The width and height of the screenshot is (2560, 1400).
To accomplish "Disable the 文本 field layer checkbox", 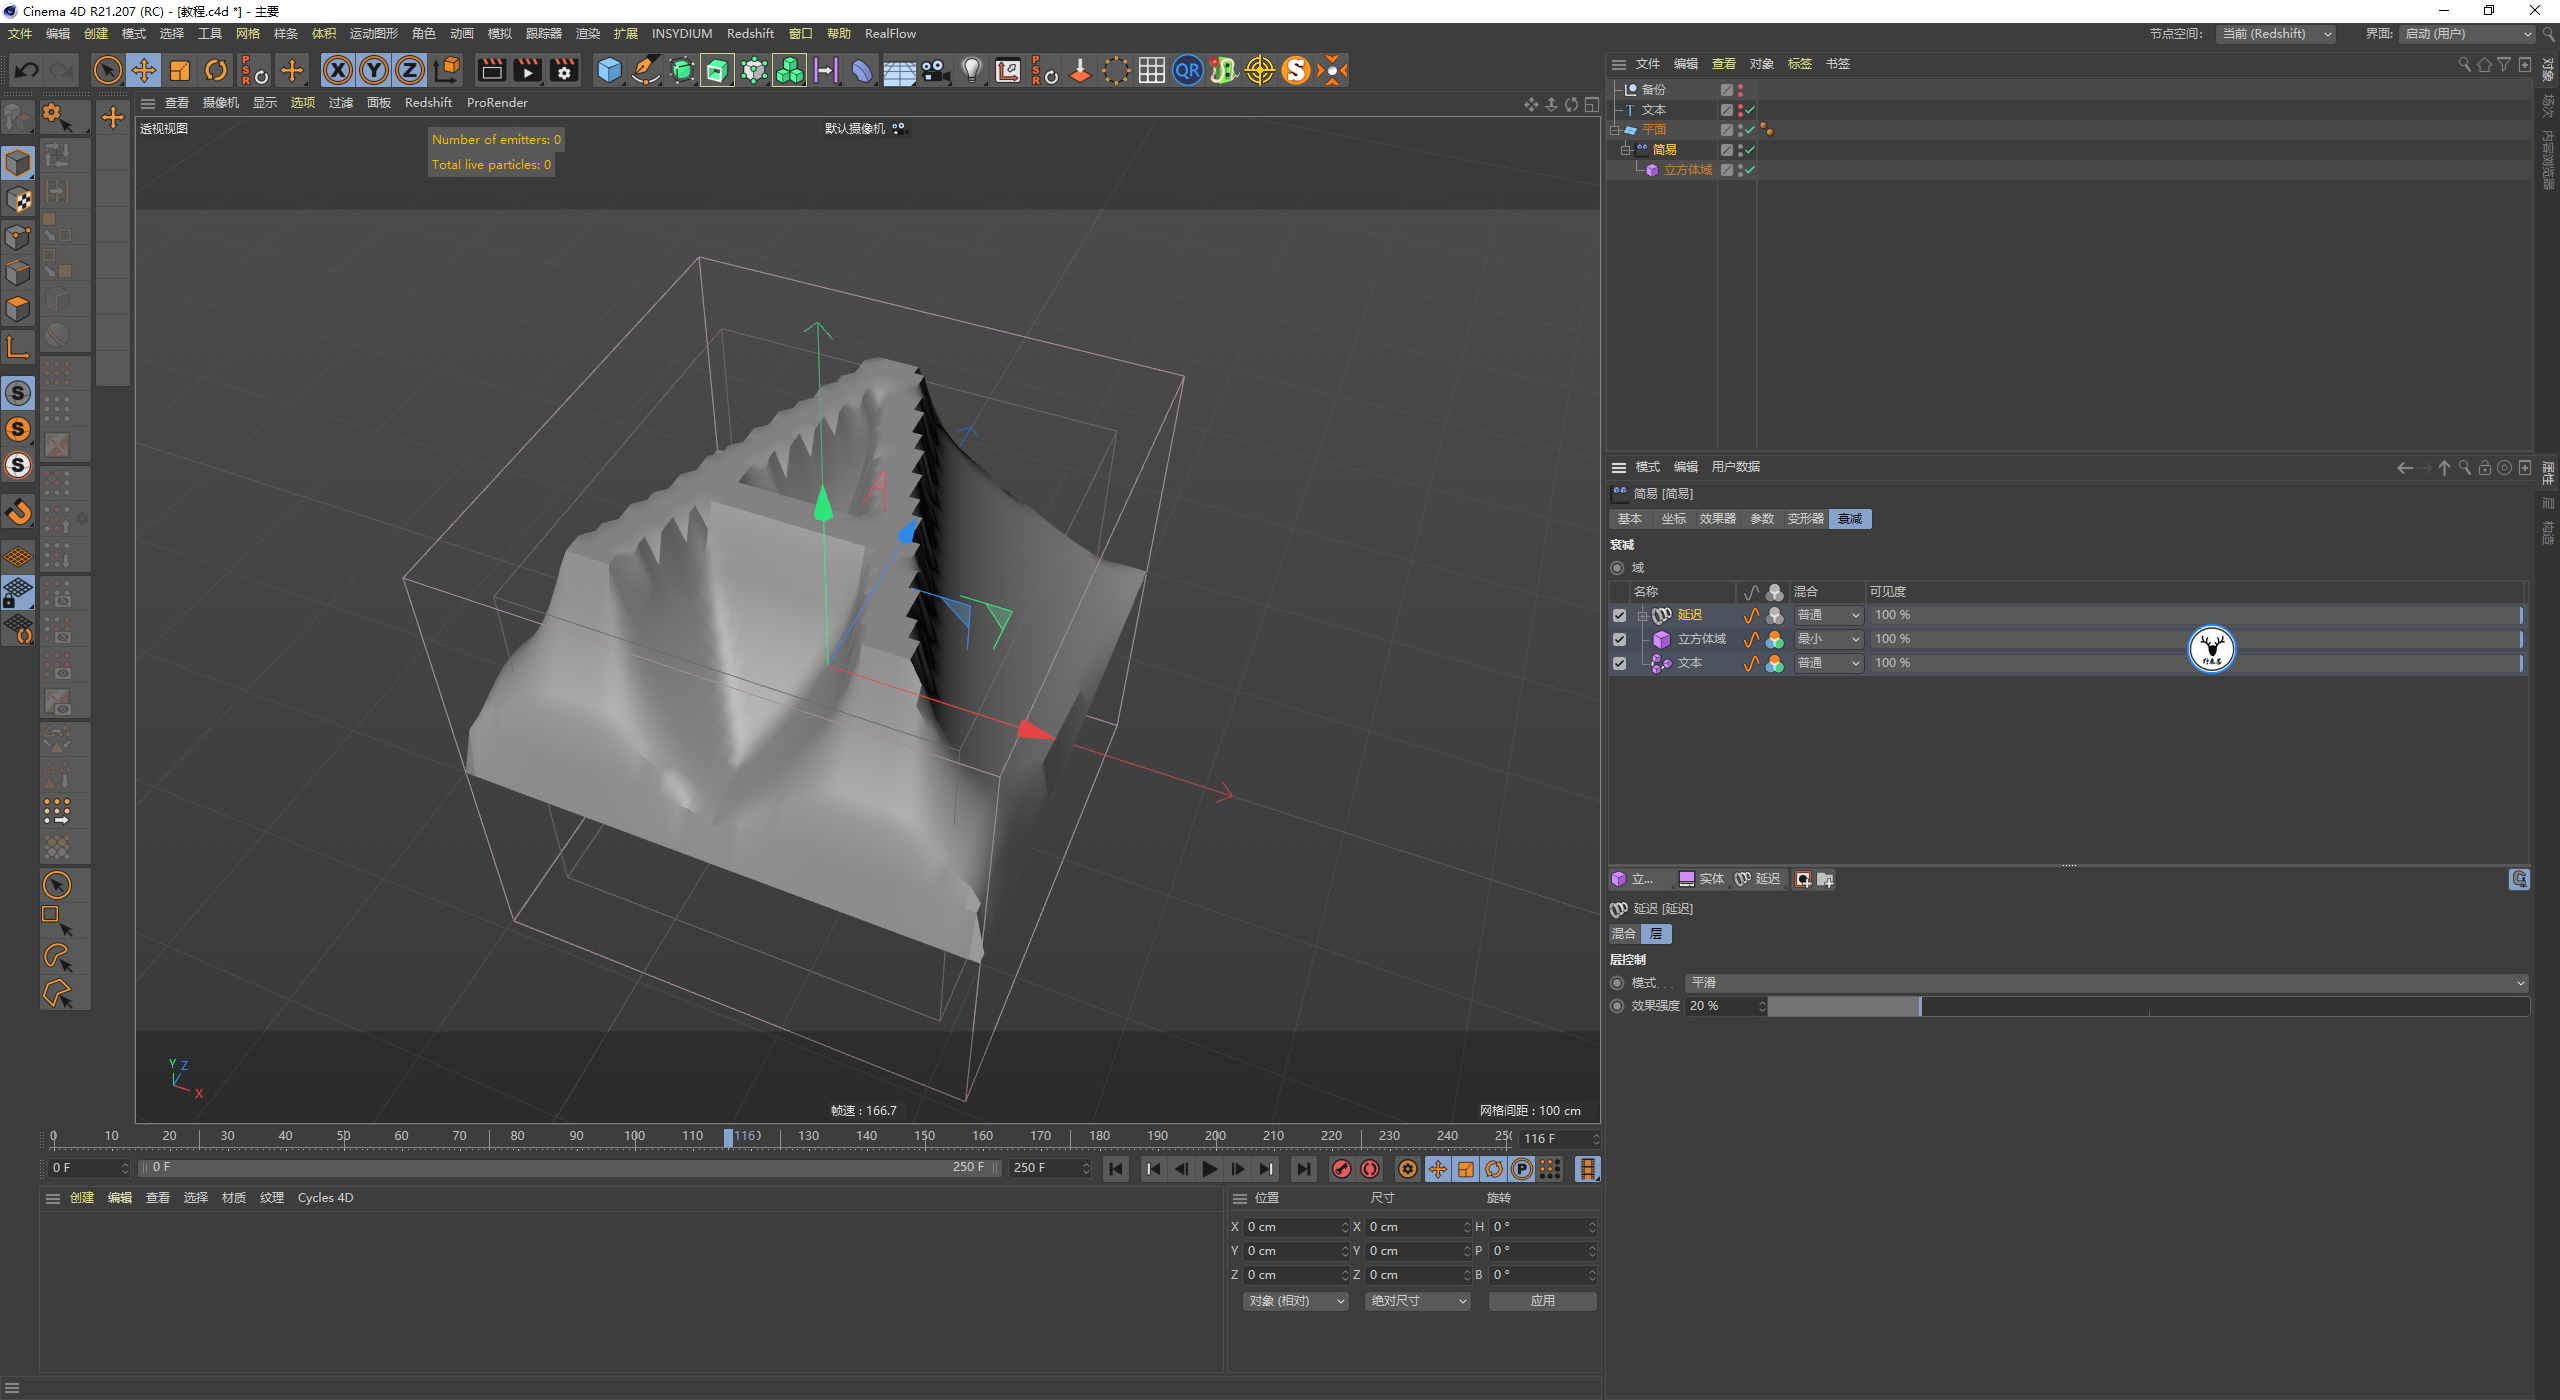I will click(1619, 664).
